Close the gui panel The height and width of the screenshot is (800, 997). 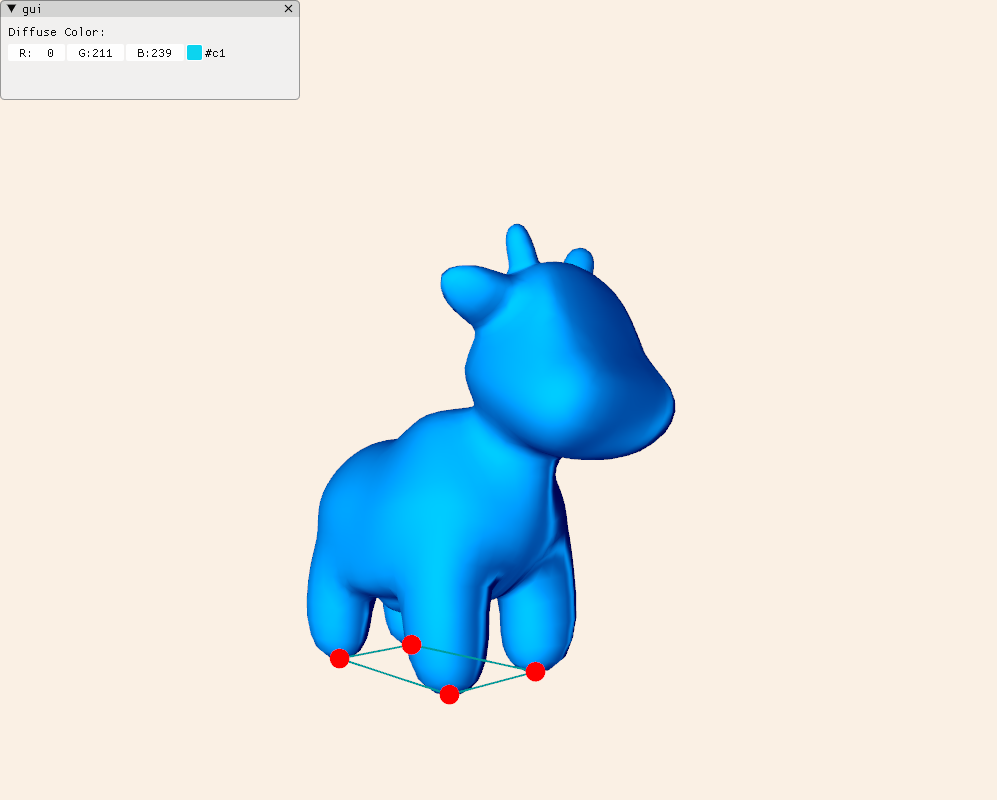click(x=289, y=9)
